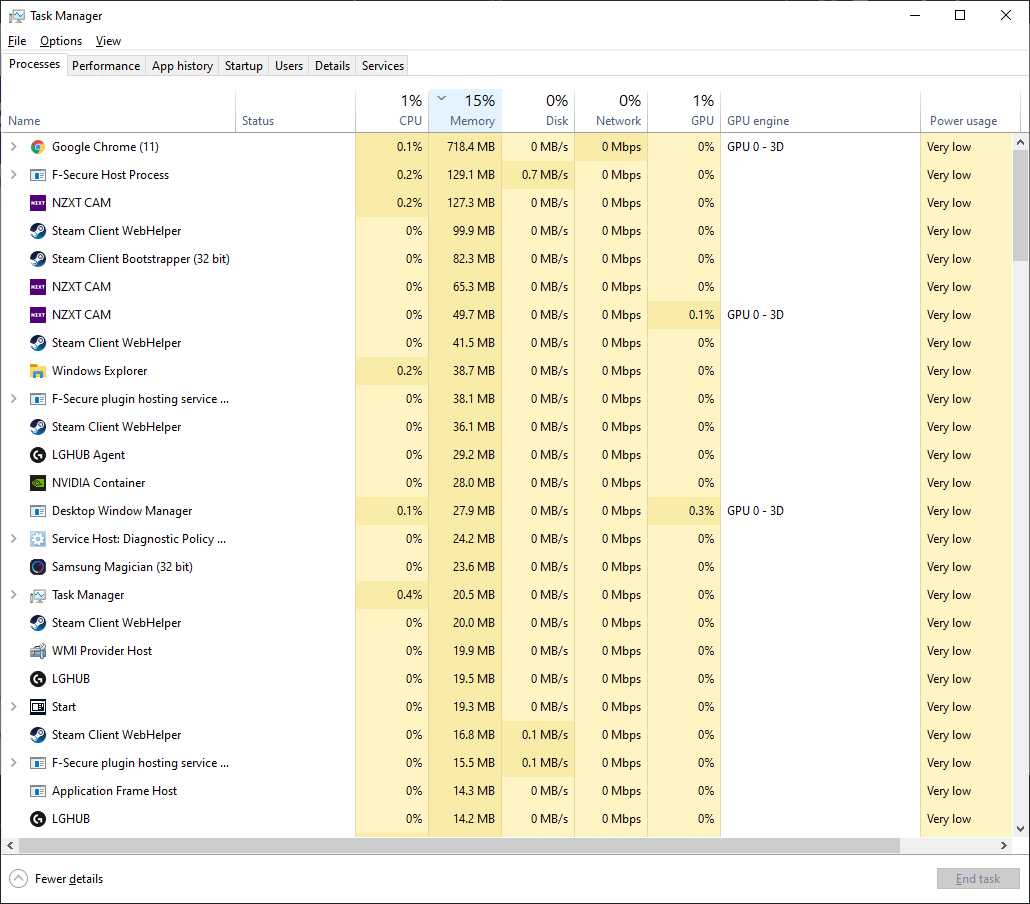Click Steam Client WebHelper icon with 20.0 MB
Image resolution: width=1030 pixels, height=904 pixels.
click(x=38, y=623)
